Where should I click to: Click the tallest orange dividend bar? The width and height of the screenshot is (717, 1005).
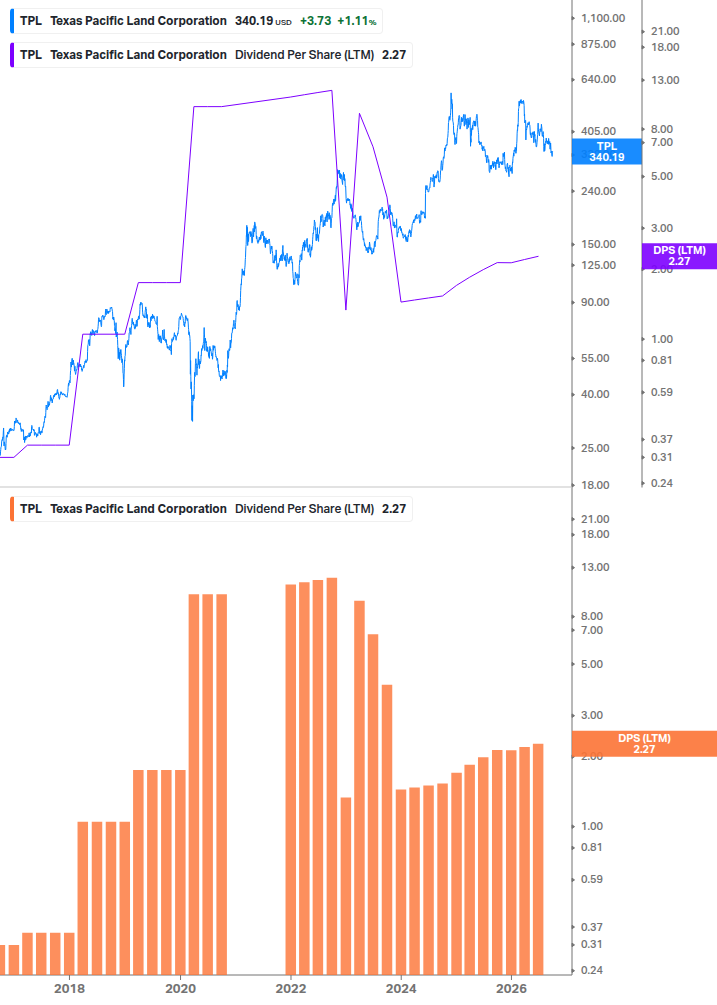pyautogui.click(x=332, y=776)
